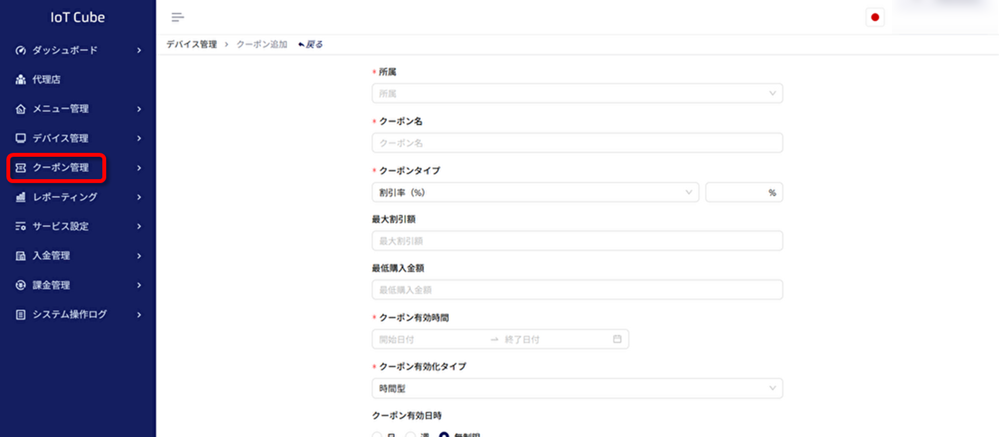
Task: Click the dashboard gauge icon in sidebar
Action: [21, 50]
